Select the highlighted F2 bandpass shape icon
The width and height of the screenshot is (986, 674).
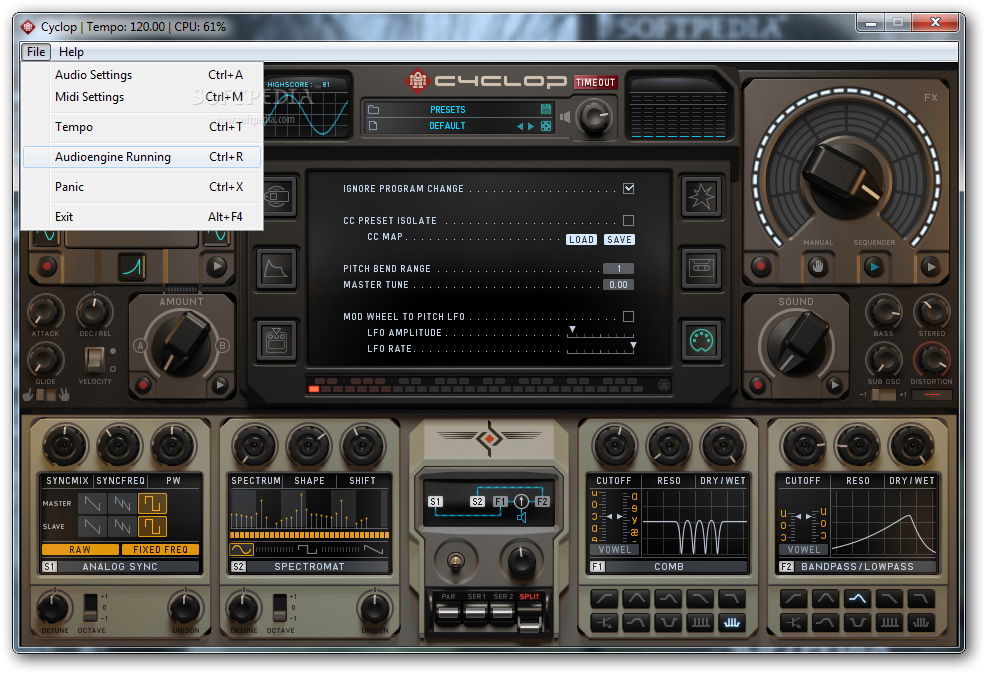858,599
